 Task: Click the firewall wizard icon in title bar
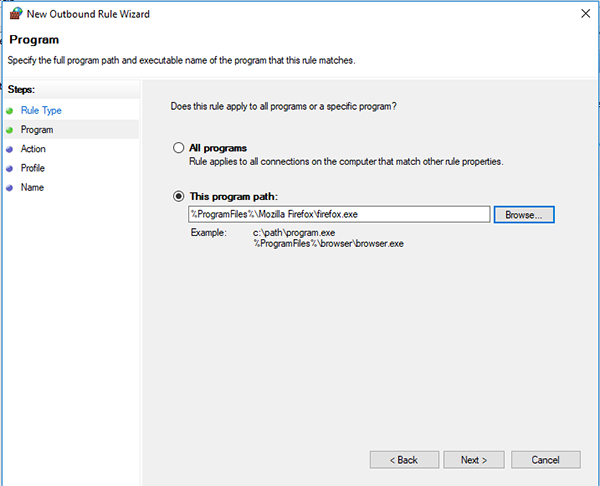[16, 13]
